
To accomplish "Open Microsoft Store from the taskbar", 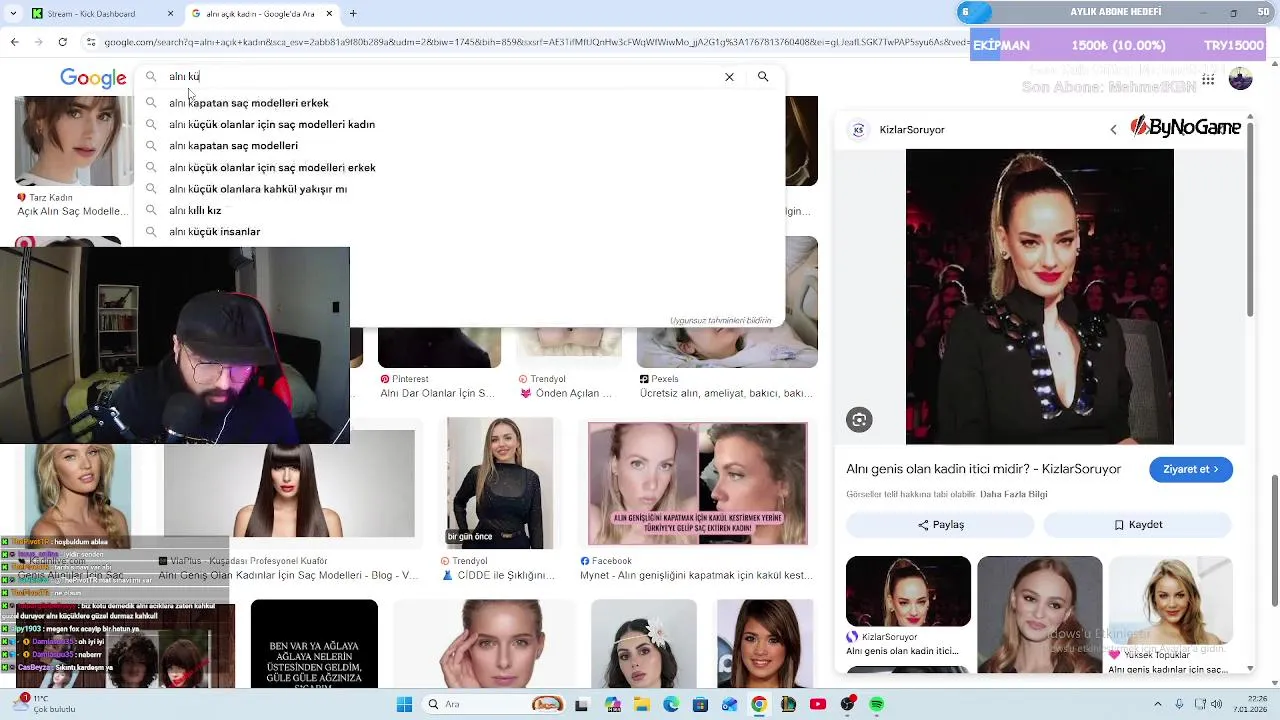I will tap(700, 704).
